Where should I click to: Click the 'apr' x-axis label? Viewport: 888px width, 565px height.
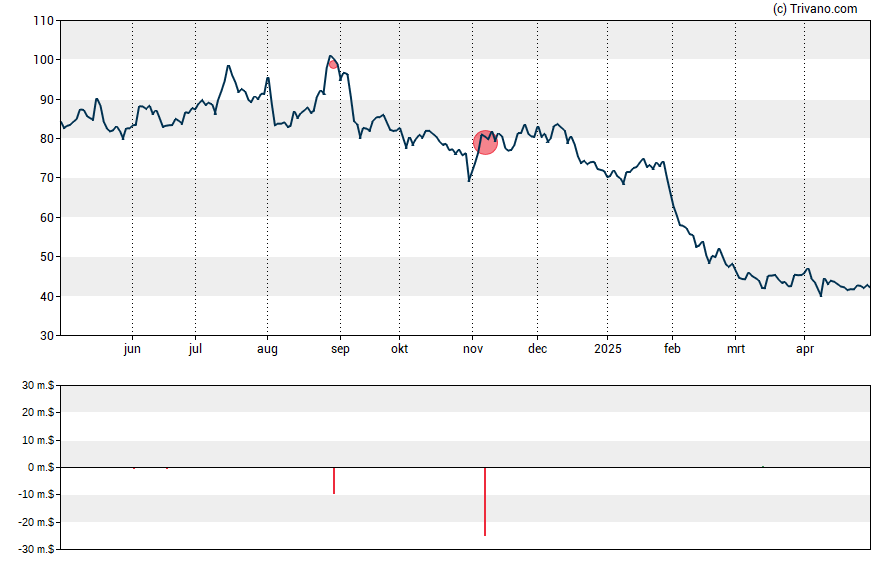[x=805, y=349]
